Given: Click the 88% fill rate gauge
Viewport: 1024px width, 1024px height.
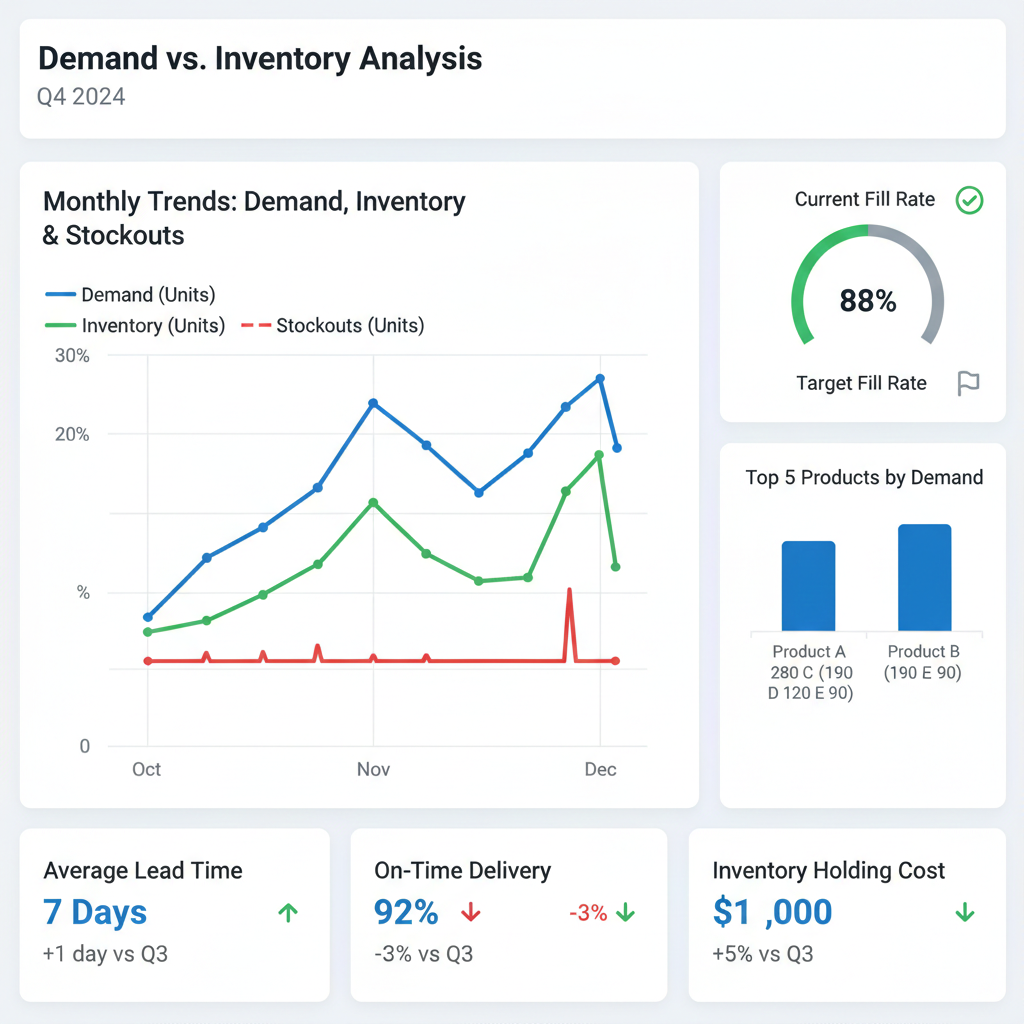Looking at the screenshot, I should 866,300.
